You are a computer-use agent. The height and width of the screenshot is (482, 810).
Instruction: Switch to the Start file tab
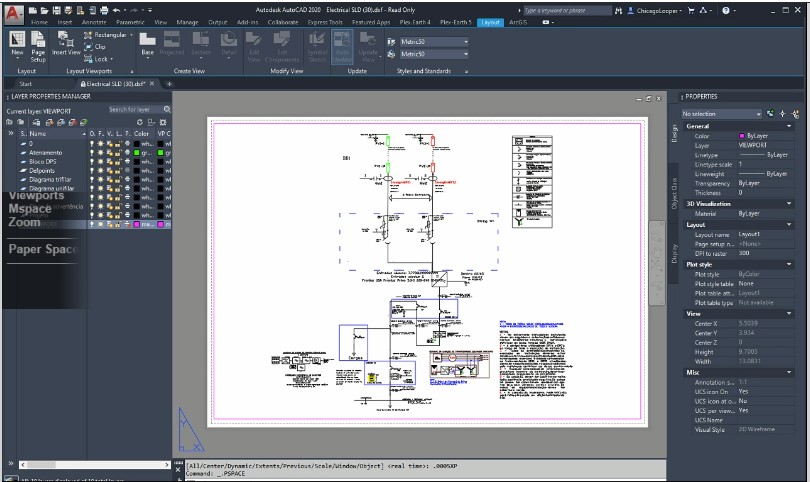click(x=25, y=84)
